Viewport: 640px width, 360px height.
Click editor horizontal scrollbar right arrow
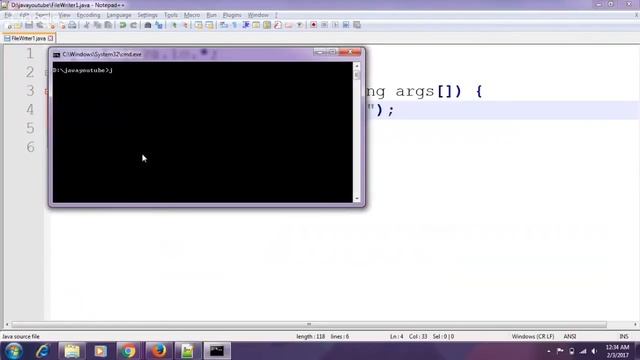636,324
